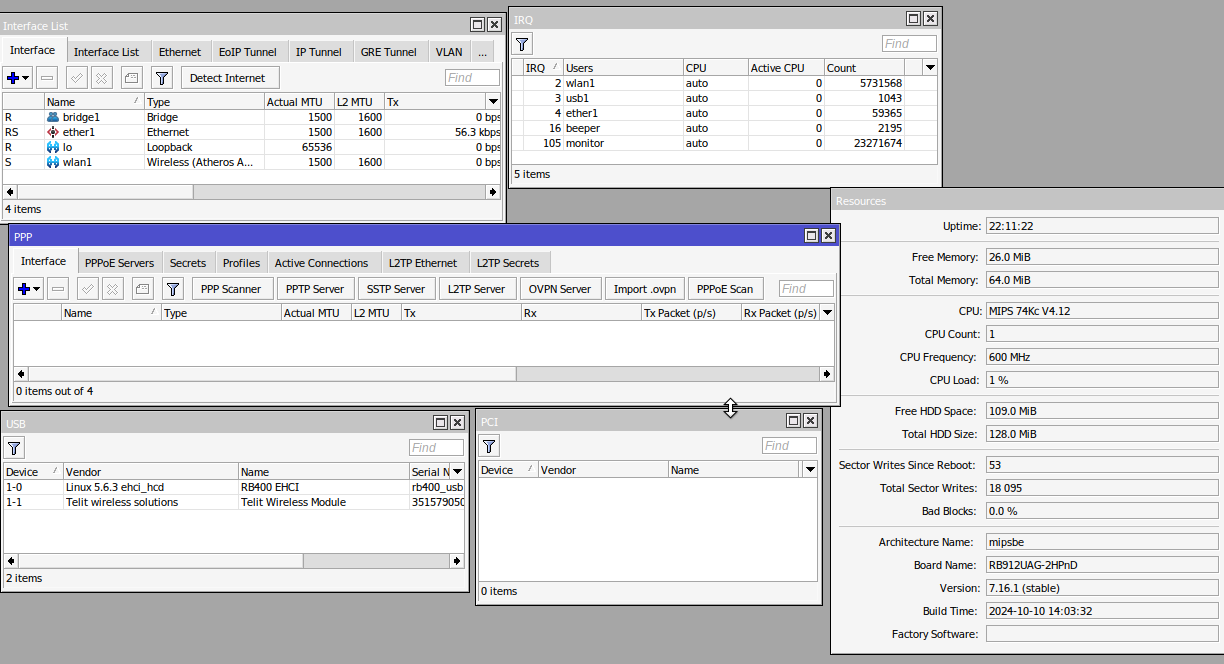The width and height of the screenshot is (1224, 664).
Task: Open the Active Connections tab in PPP
Action: (321, 263)
